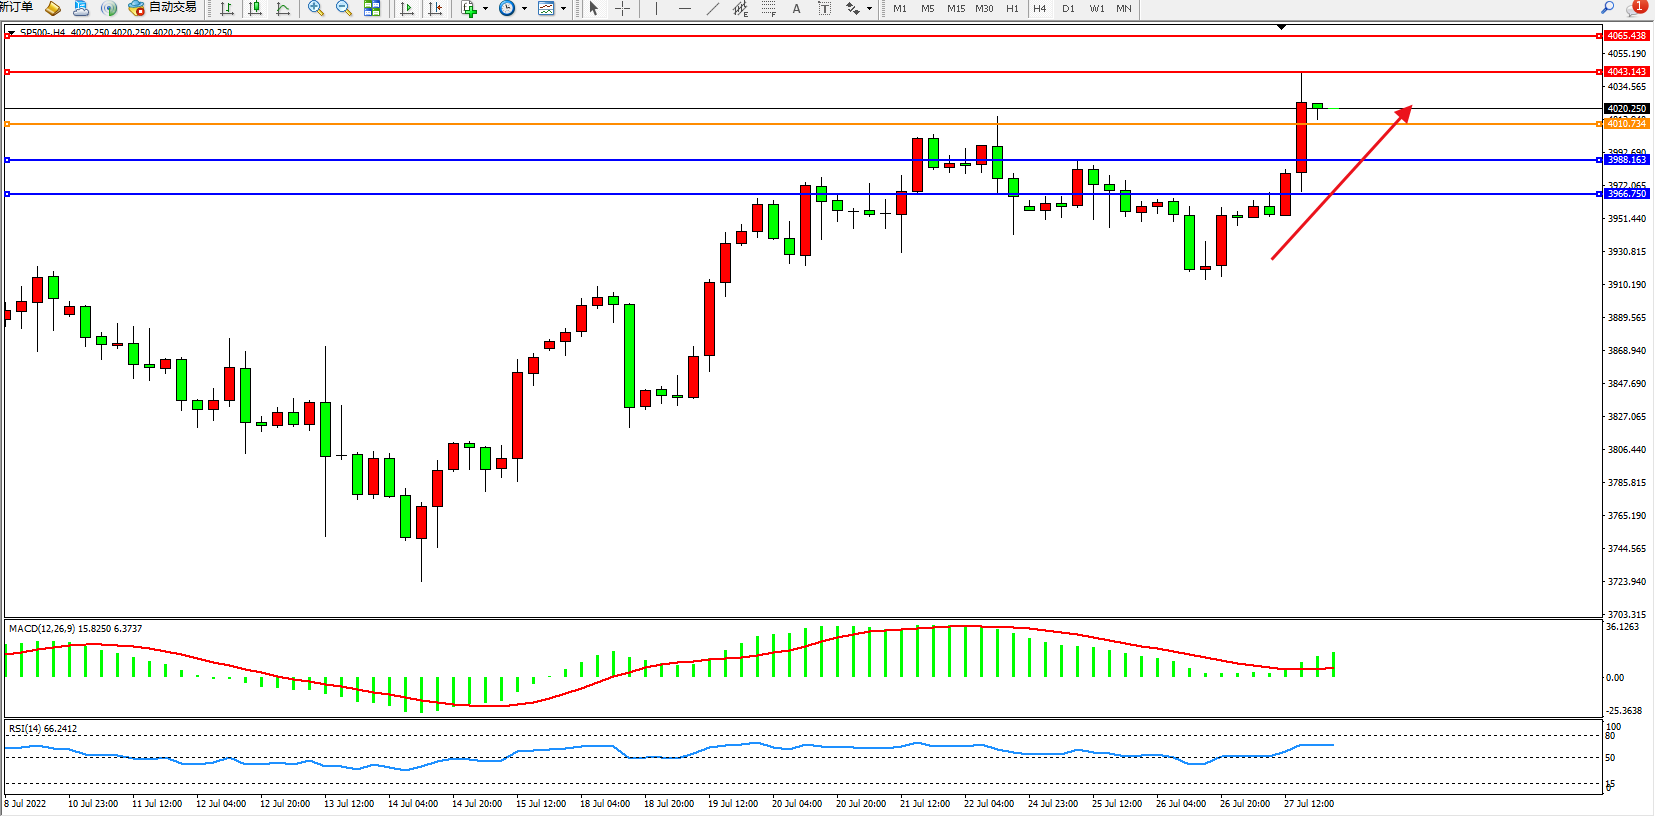Click the Zoom Out magnifier icon
1655x817 pixels.
[x=344, y=9]
